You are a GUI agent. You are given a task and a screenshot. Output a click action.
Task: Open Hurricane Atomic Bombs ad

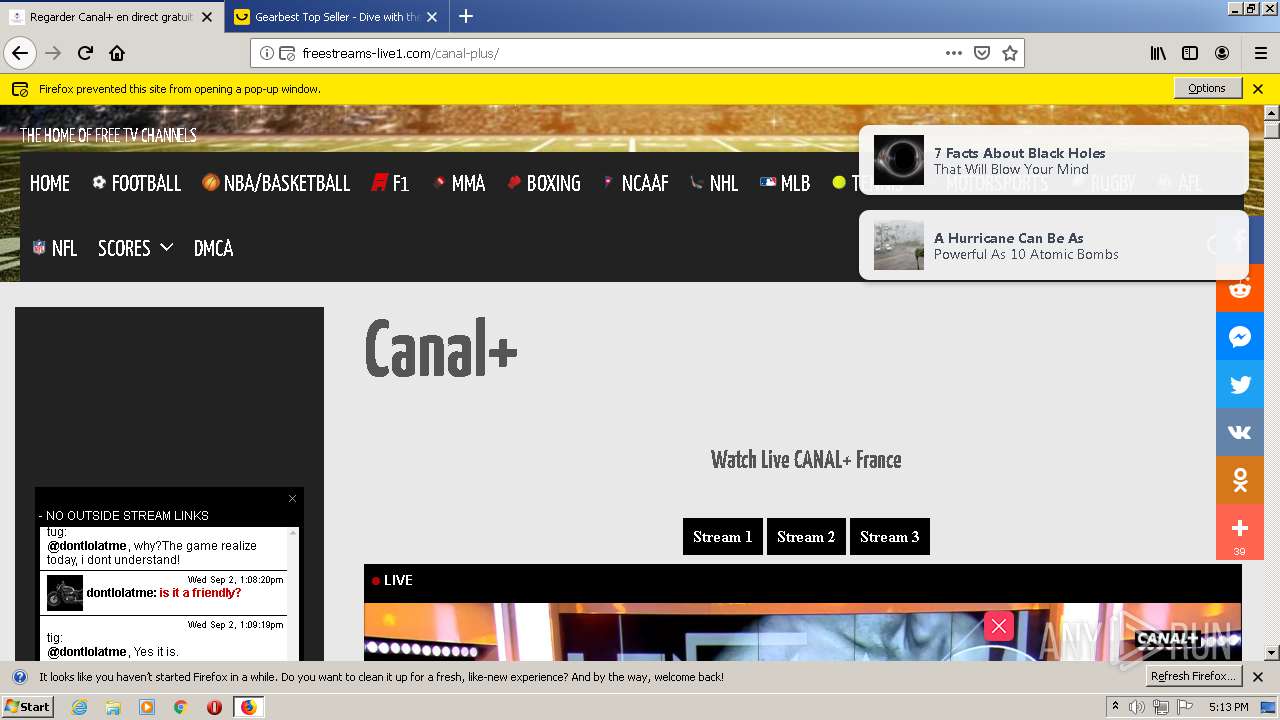(x=1053, y=245)
